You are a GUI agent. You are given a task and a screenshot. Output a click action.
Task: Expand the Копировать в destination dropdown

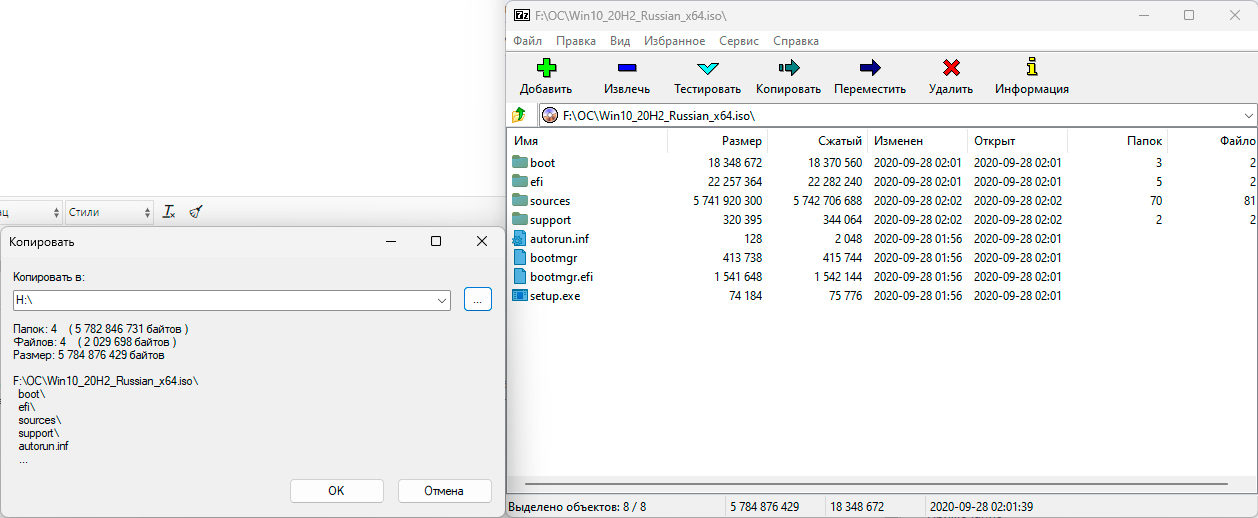[443, 300]
